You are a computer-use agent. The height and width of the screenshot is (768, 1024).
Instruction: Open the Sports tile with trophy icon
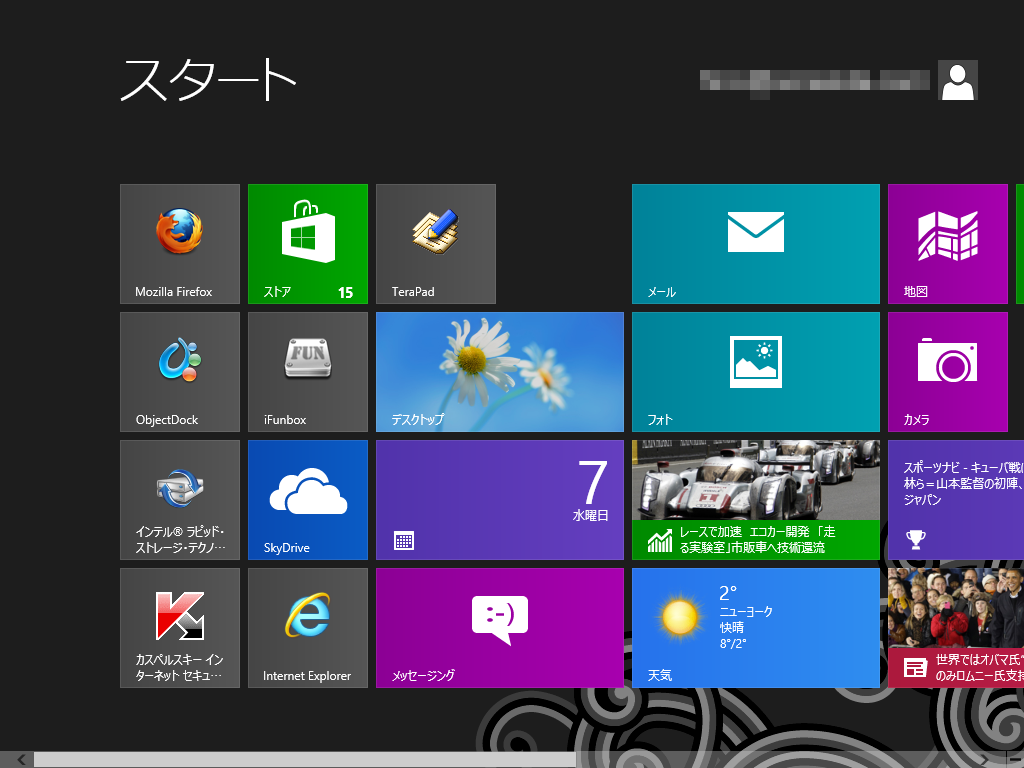pos(956,500)
